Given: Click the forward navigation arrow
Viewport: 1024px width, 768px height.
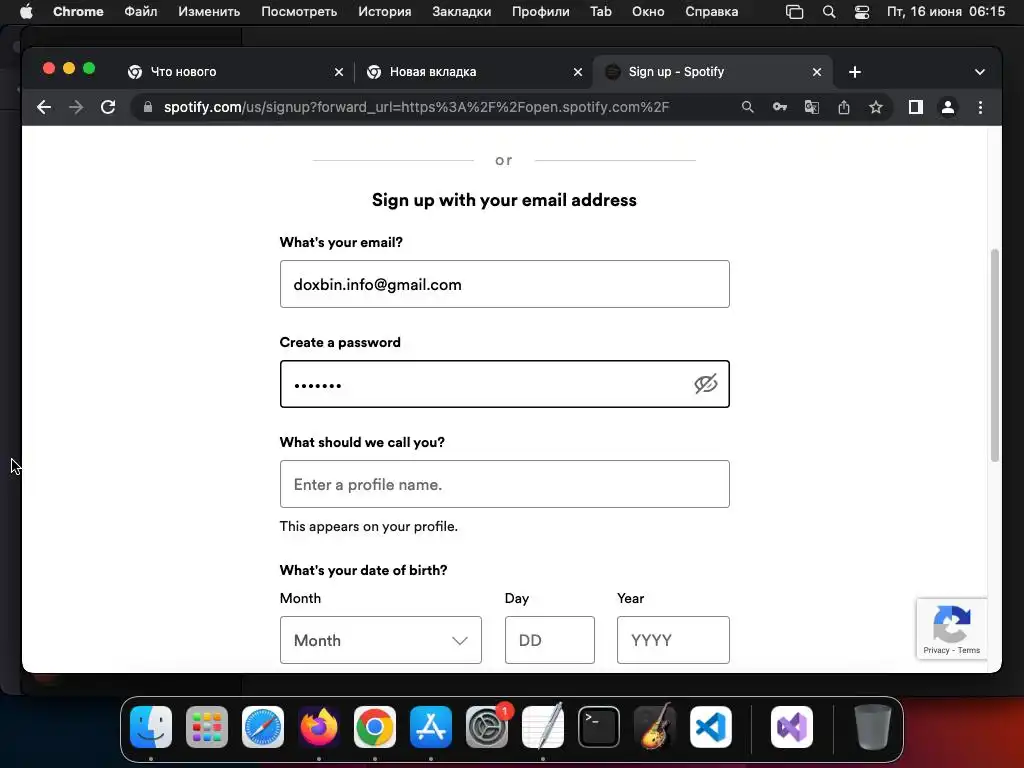Looking at the screenshot, I should pyautogui.click(x=76, y=107).
